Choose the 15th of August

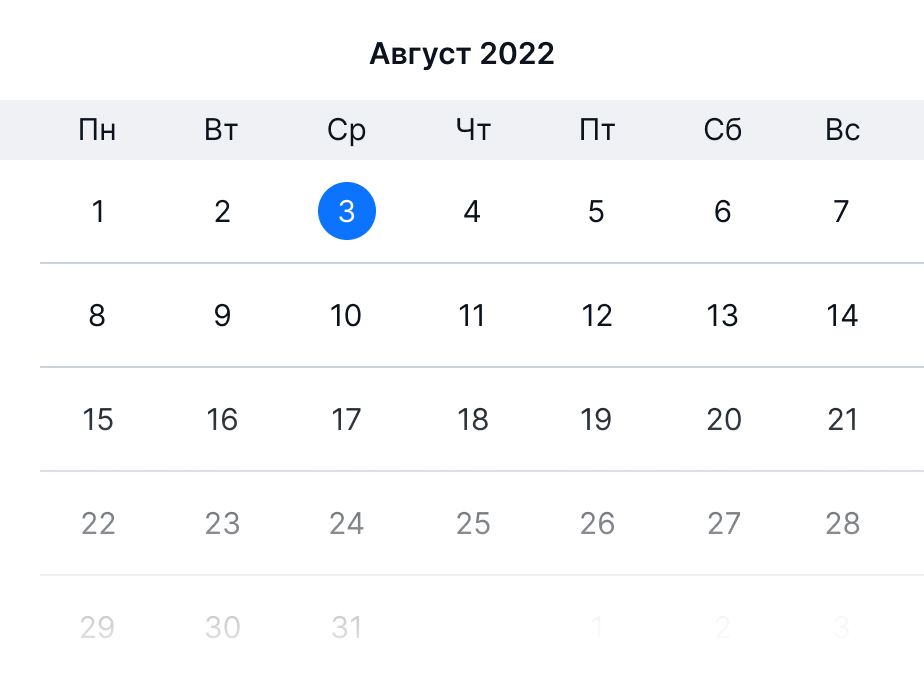coord(98,420)
